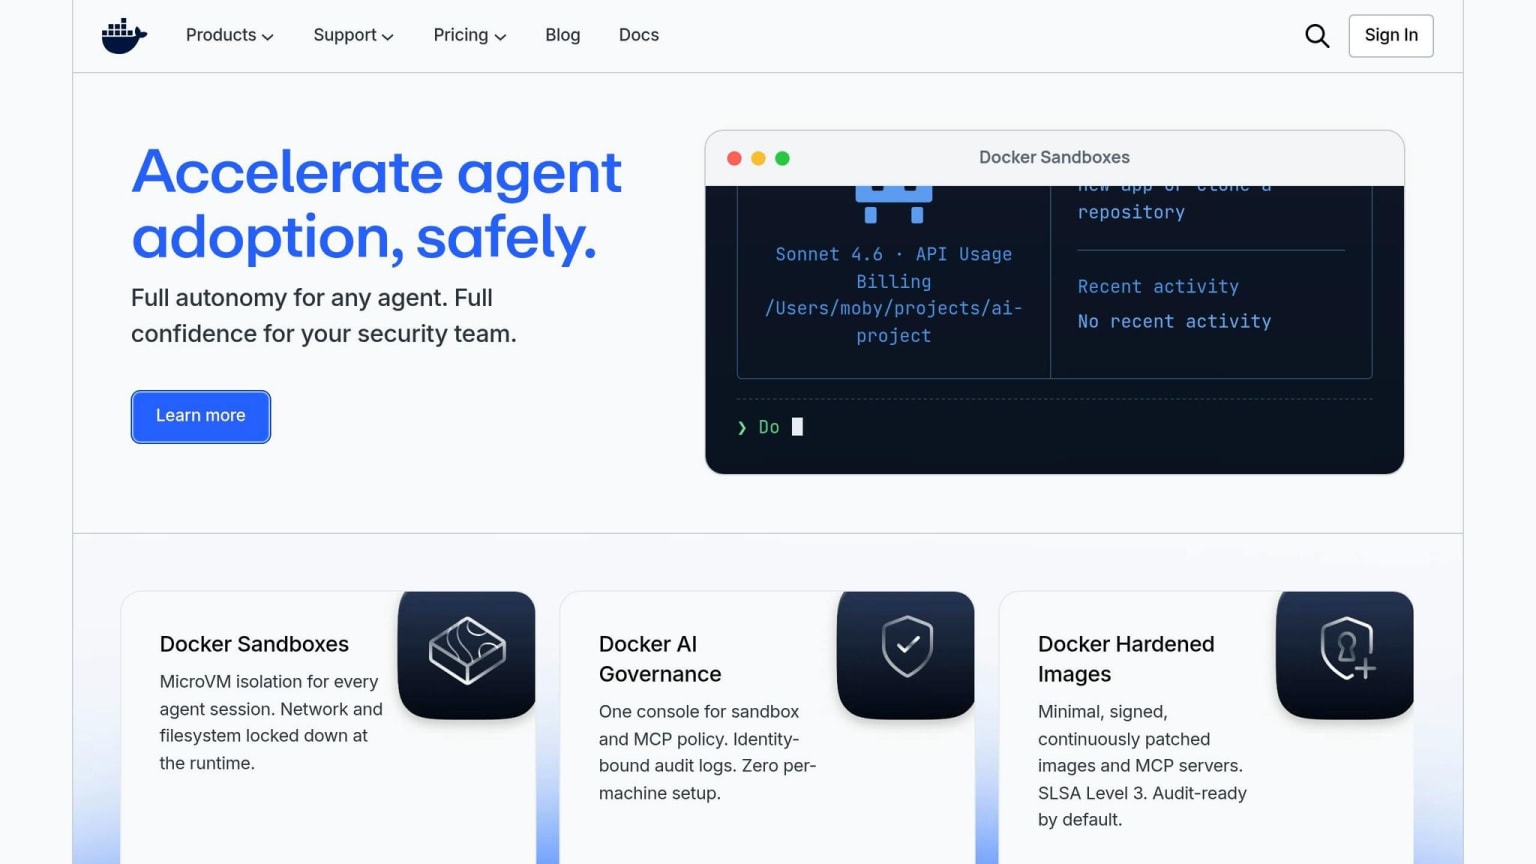Click the Hardened Images lock shield icon
Viewport: 1536px width, 864px height.
click(x=1348, y=648)
